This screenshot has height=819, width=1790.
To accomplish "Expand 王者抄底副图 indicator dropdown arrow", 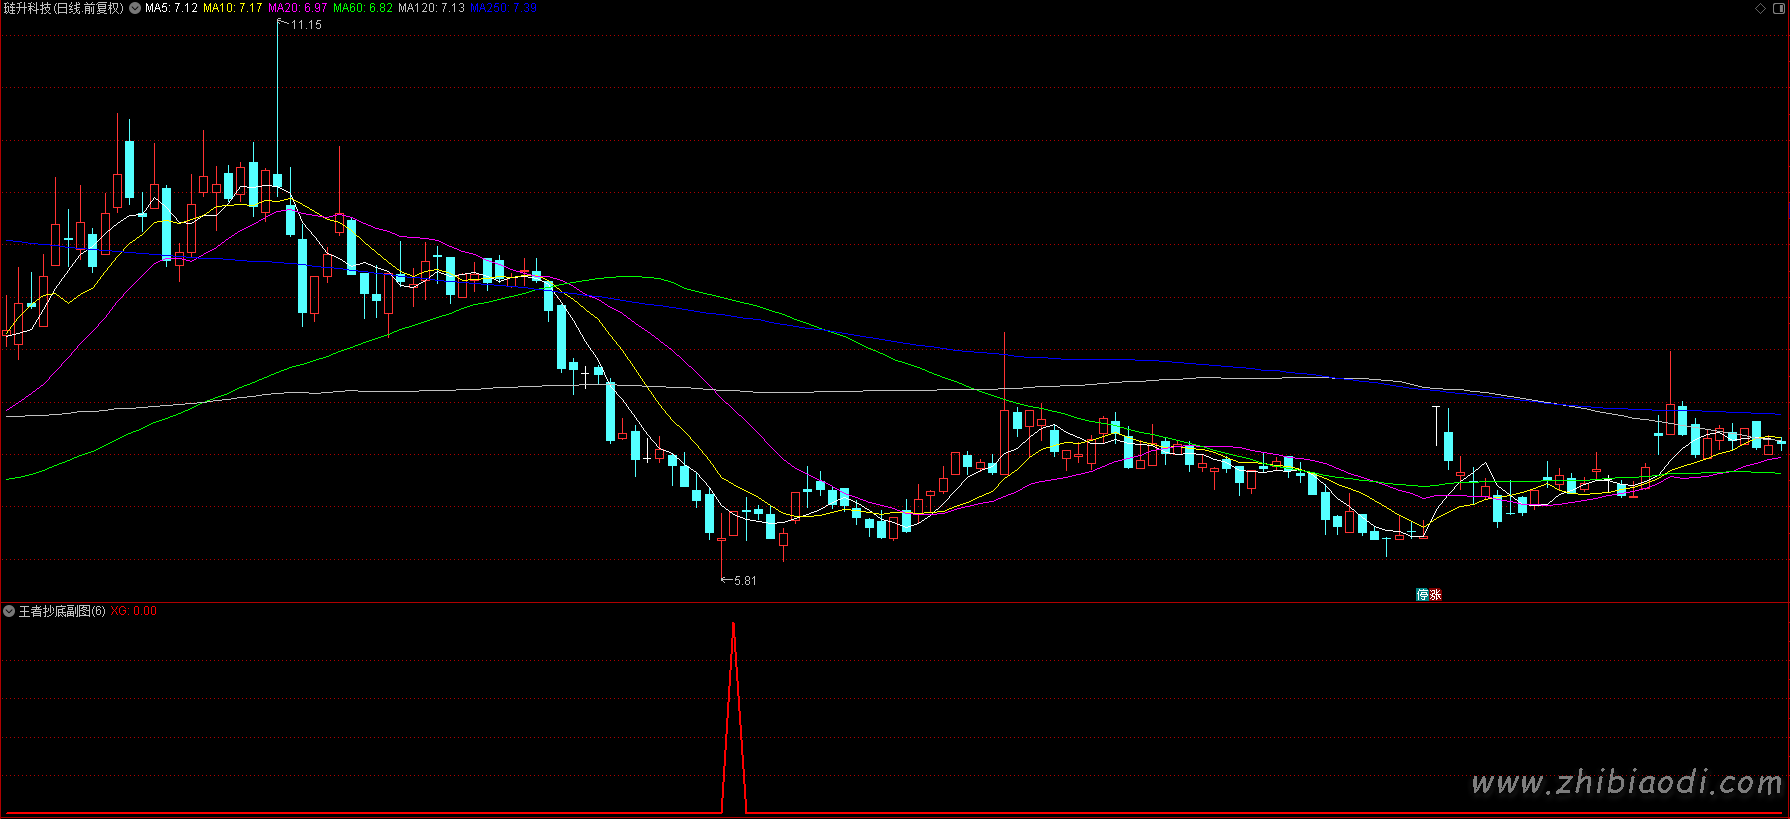I will [x=9, y=611].
